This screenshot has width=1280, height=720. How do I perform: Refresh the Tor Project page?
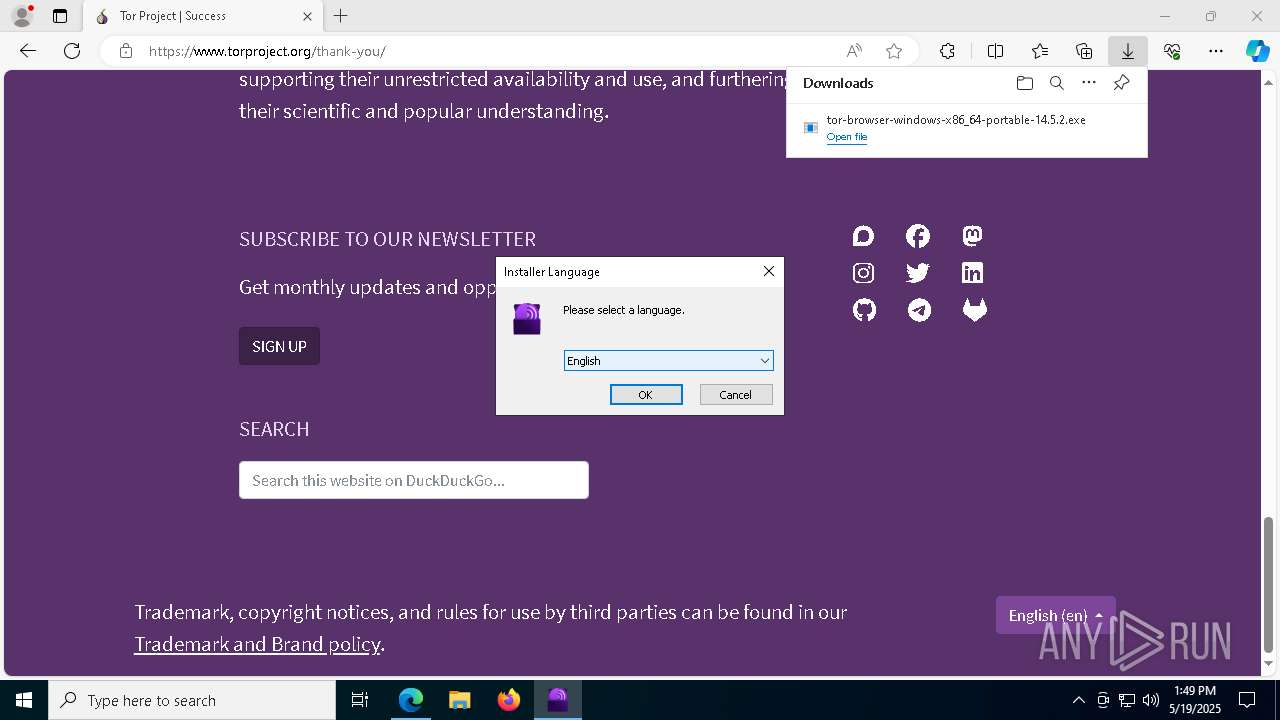click(72, 51)
